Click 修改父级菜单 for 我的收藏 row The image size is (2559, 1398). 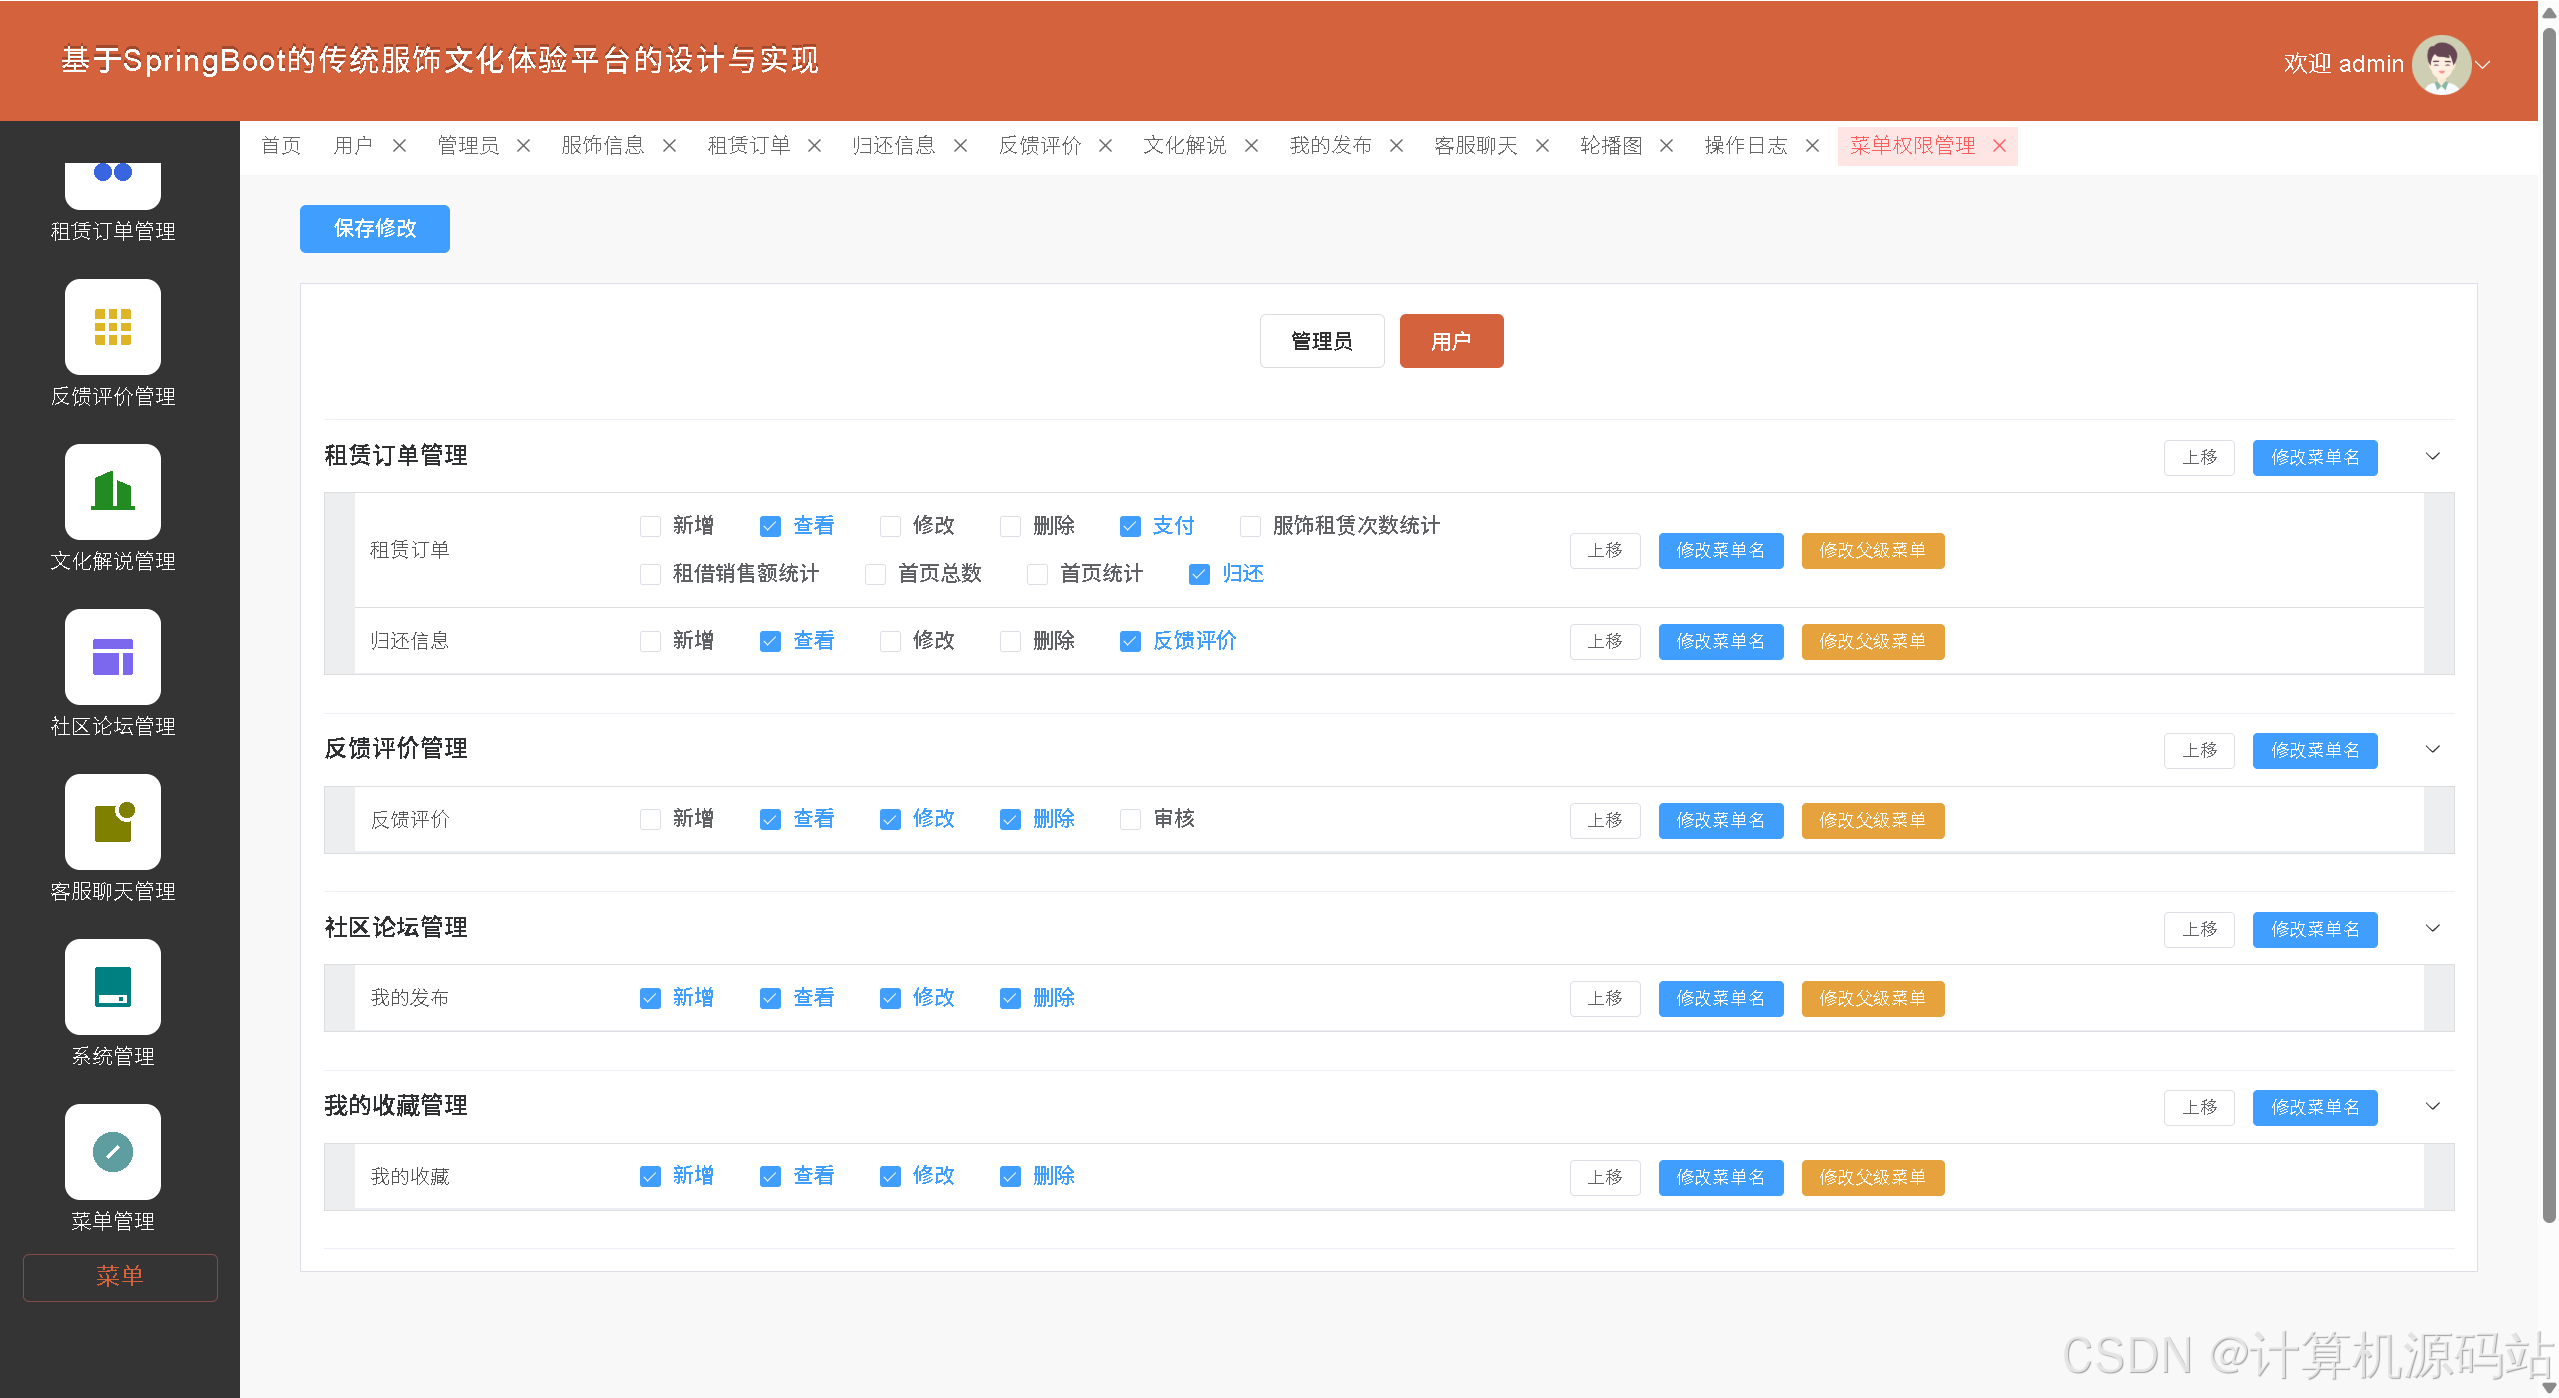[x=1872, y=1177]
